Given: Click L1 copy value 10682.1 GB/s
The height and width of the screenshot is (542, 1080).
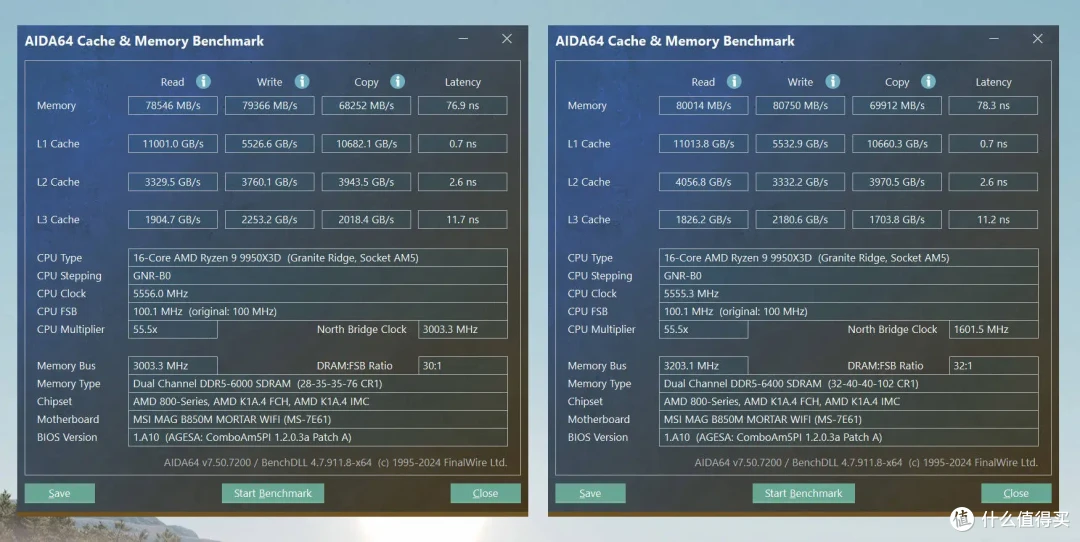Looking at the screenshot, I should click(x=366, y=144).
